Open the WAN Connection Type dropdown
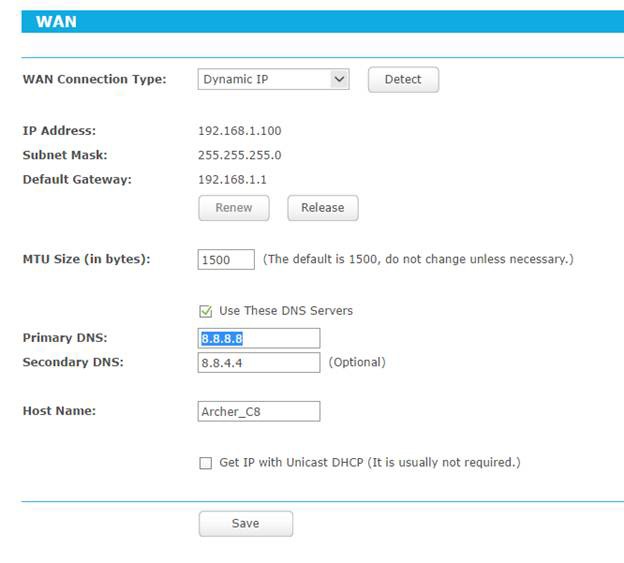Image resolution: width=624 pixels, height=563 pixels. (x=273, y=79)
